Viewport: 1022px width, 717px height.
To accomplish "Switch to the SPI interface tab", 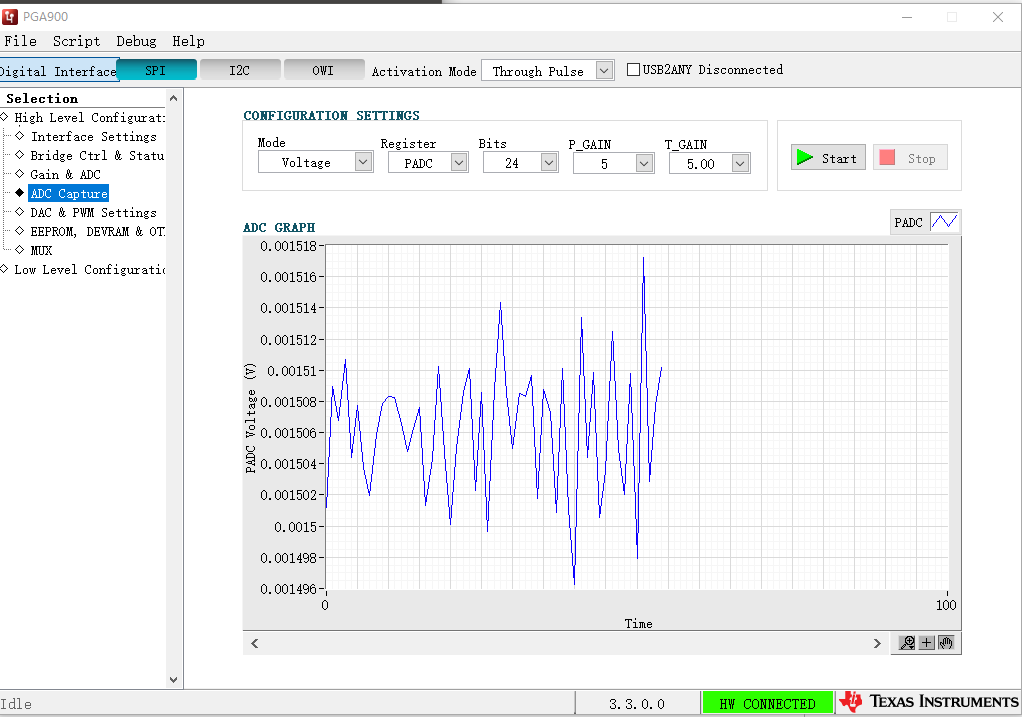I will 156,70.
